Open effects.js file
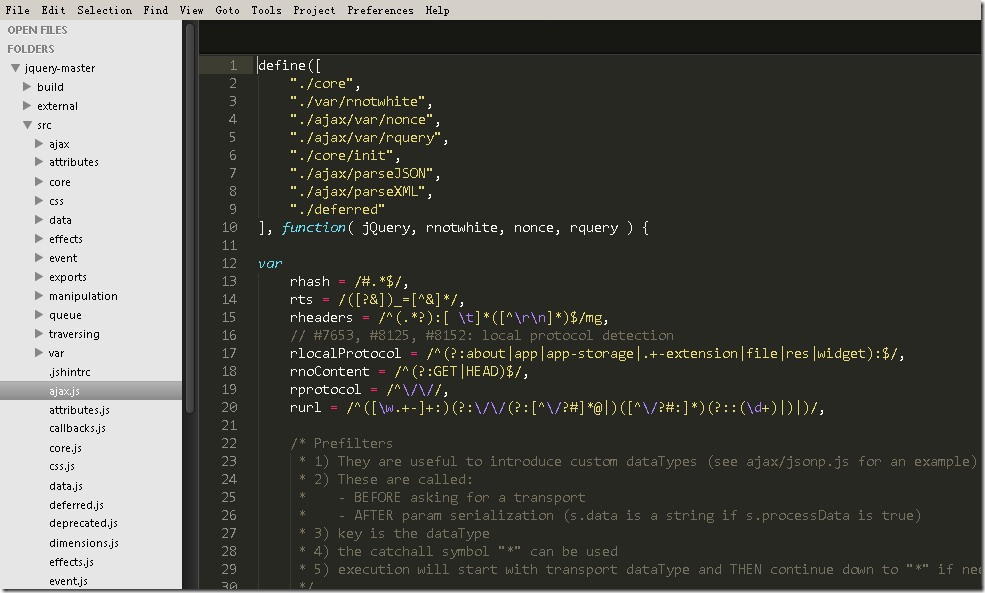 [x=71, y=562]
